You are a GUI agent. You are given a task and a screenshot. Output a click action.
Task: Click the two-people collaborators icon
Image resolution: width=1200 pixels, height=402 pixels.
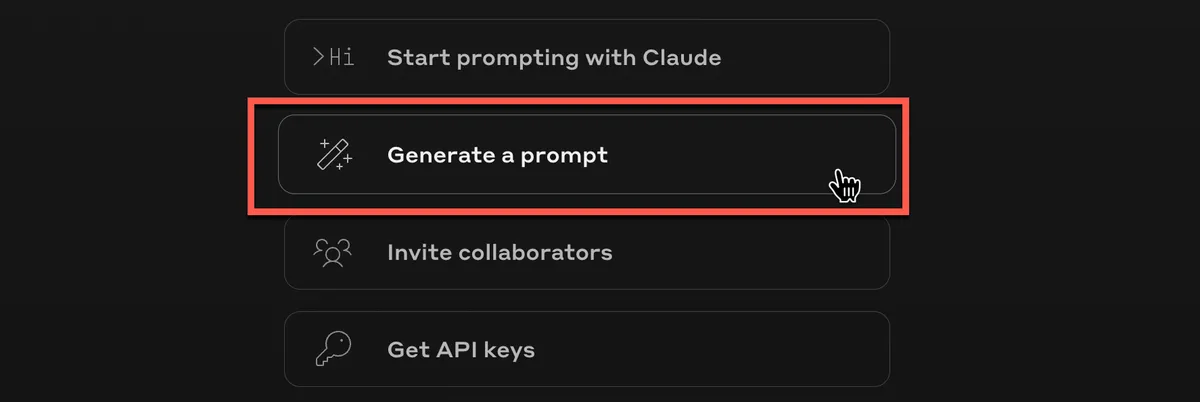[x=333, y=252]
